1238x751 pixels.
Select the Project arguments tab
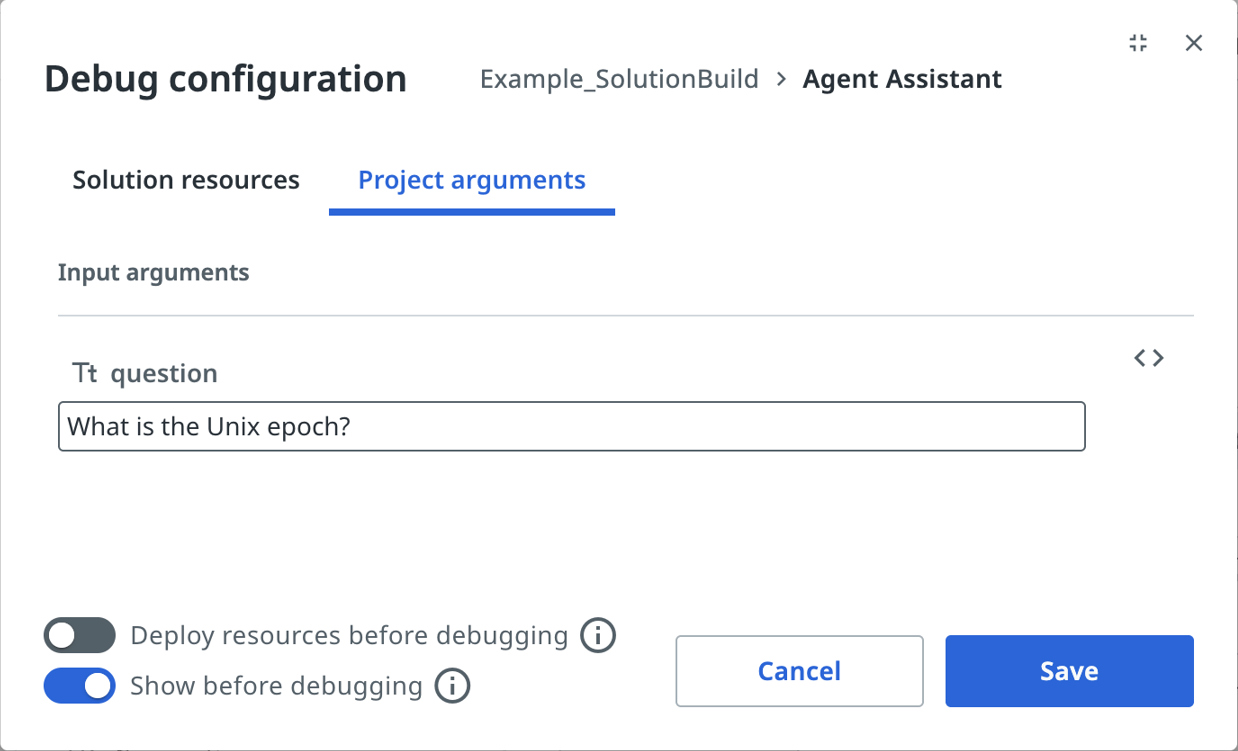point(471,180)
